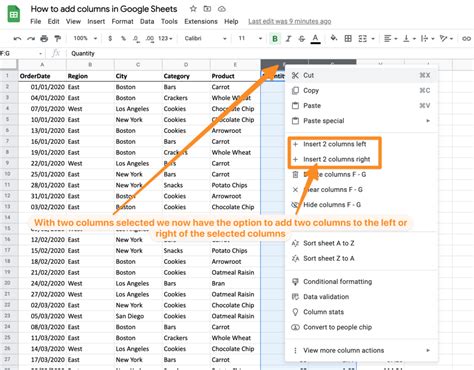Open the Help menu
474x370 pixels.
231,22
